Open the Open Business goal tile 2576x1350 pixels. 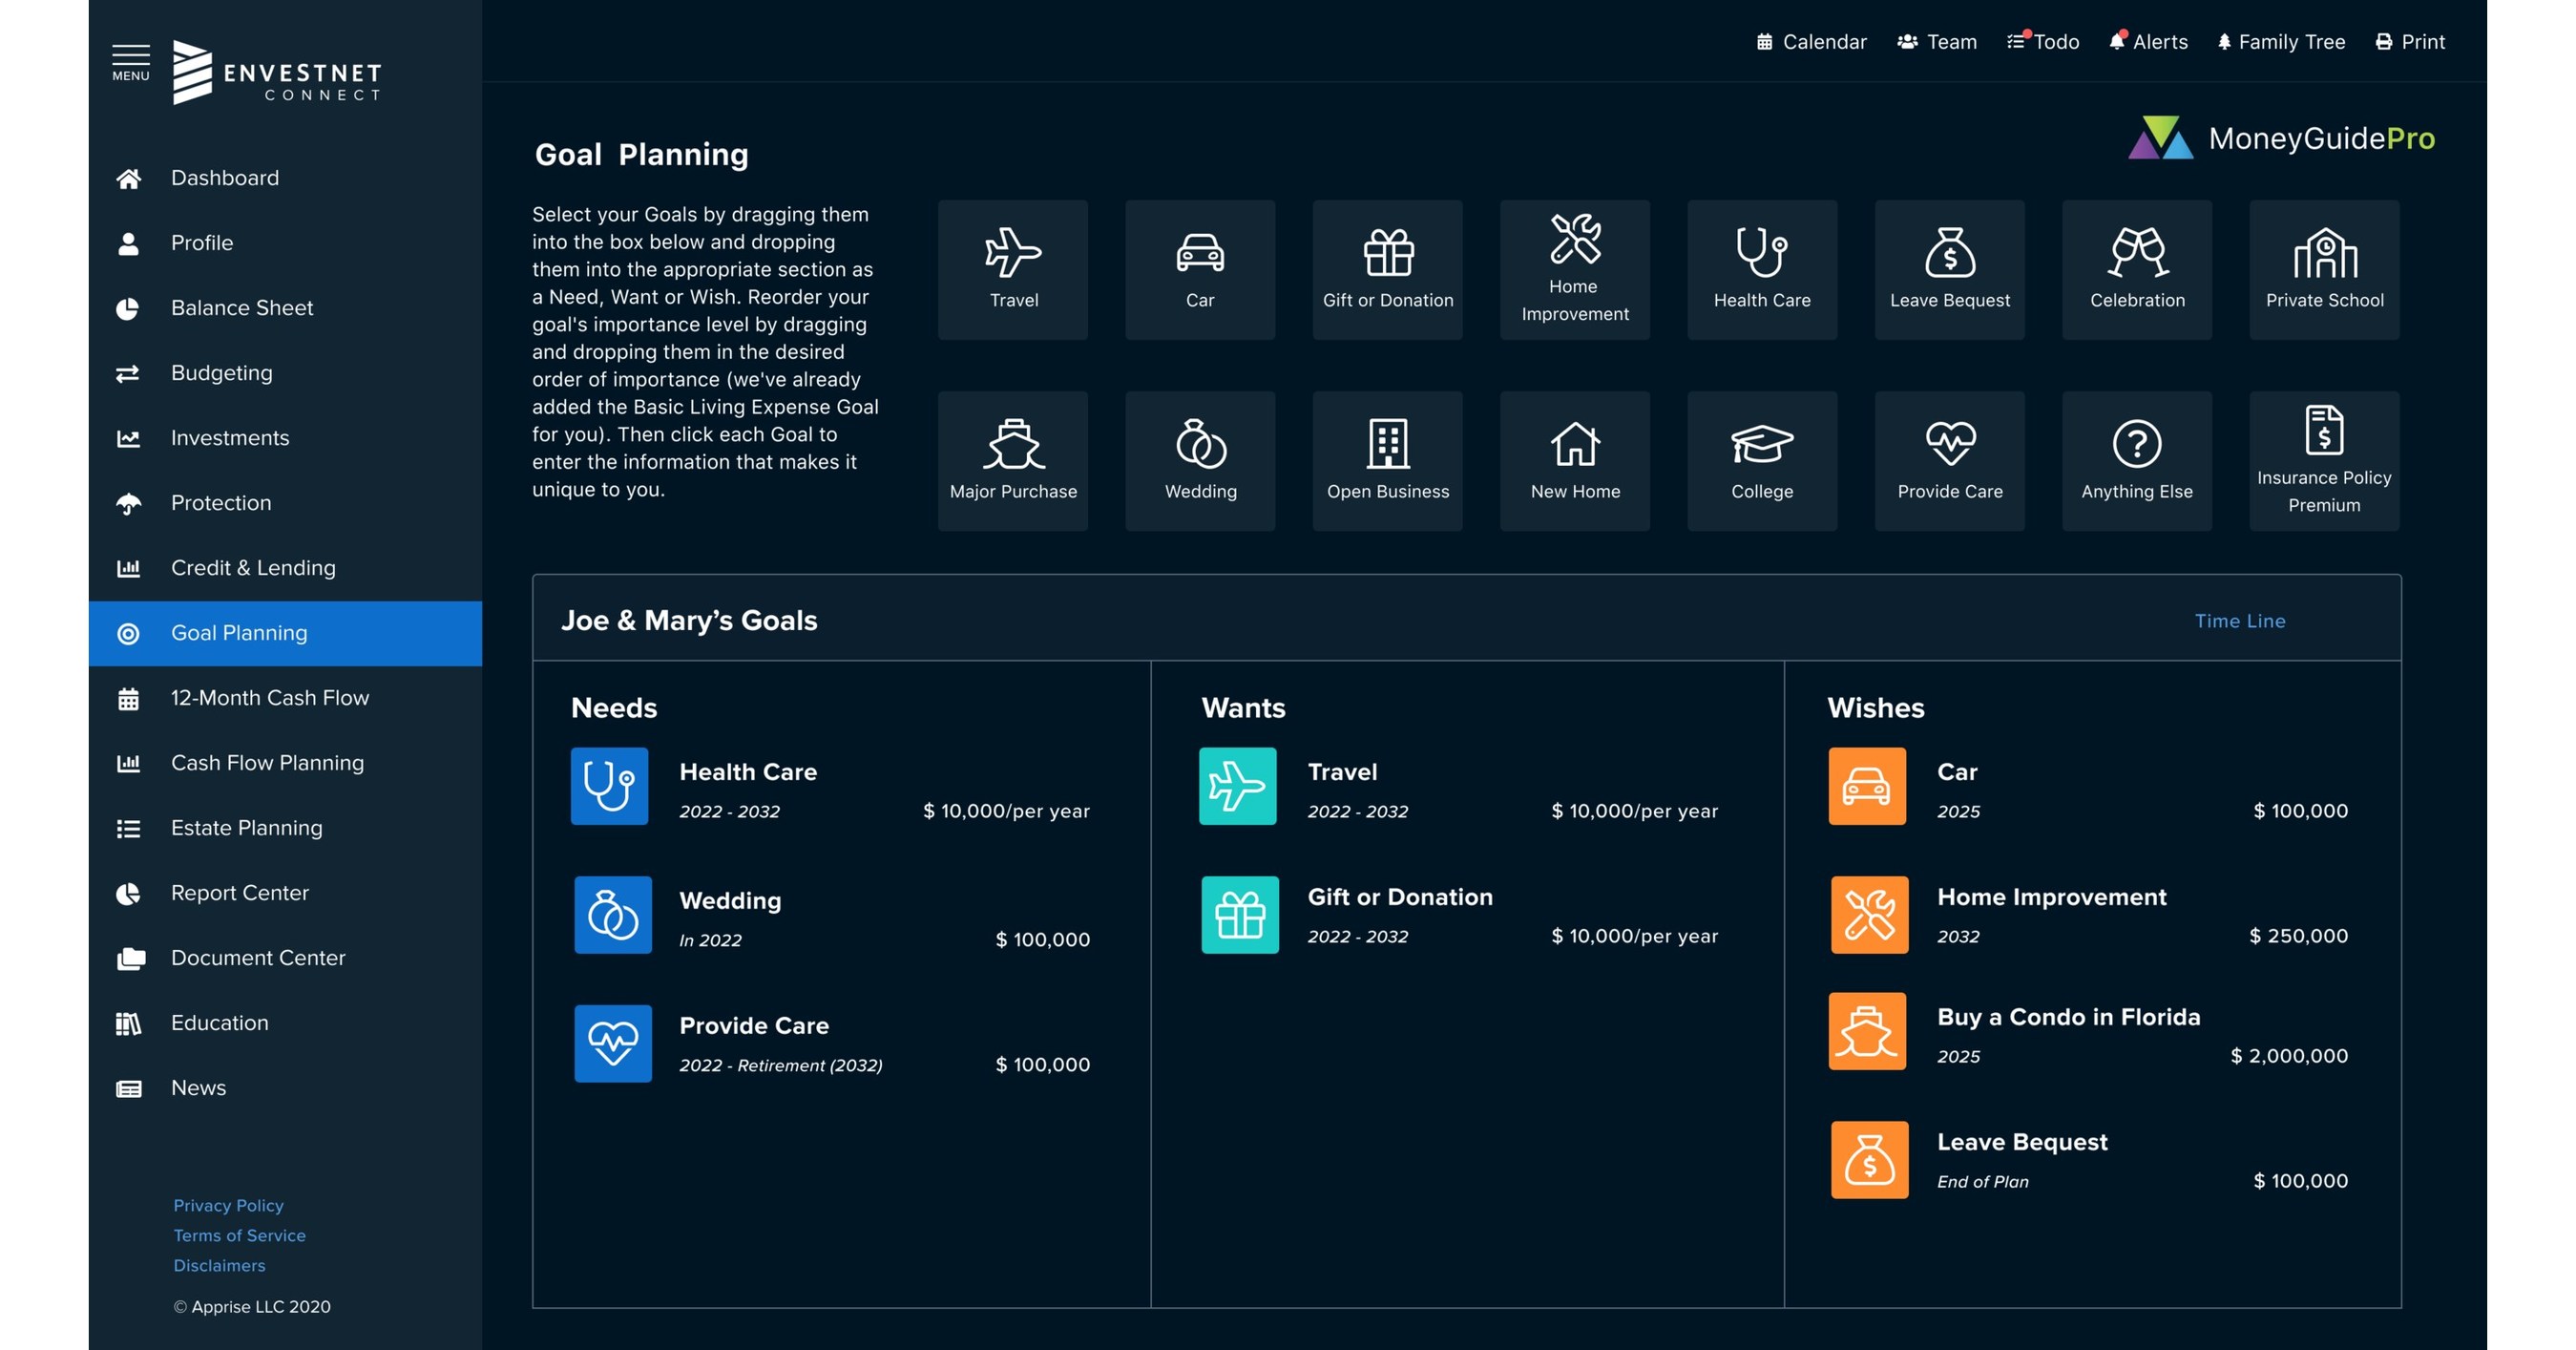[1387, 460]
